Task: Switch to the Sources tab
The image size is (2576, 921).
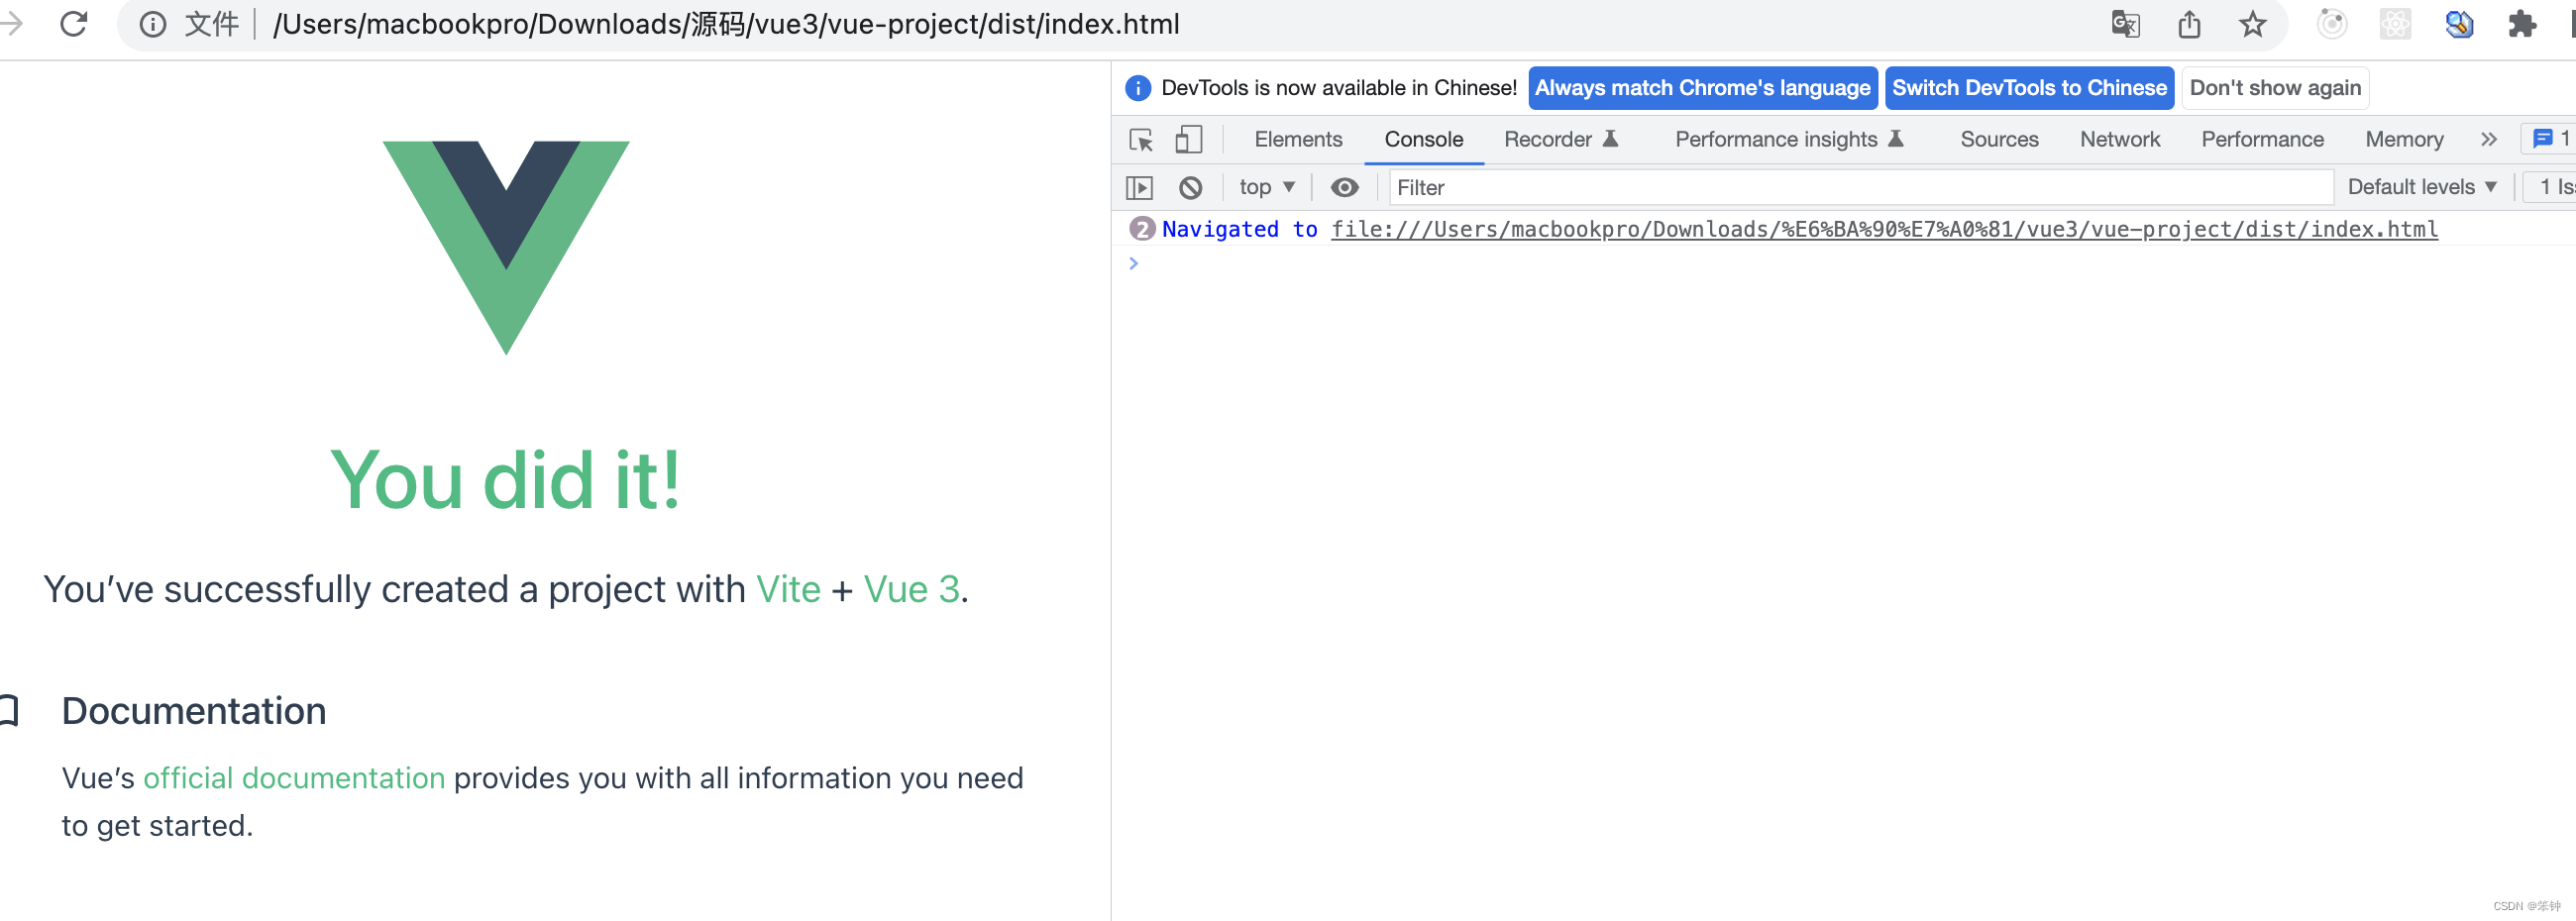Action: click(1998, 140)
